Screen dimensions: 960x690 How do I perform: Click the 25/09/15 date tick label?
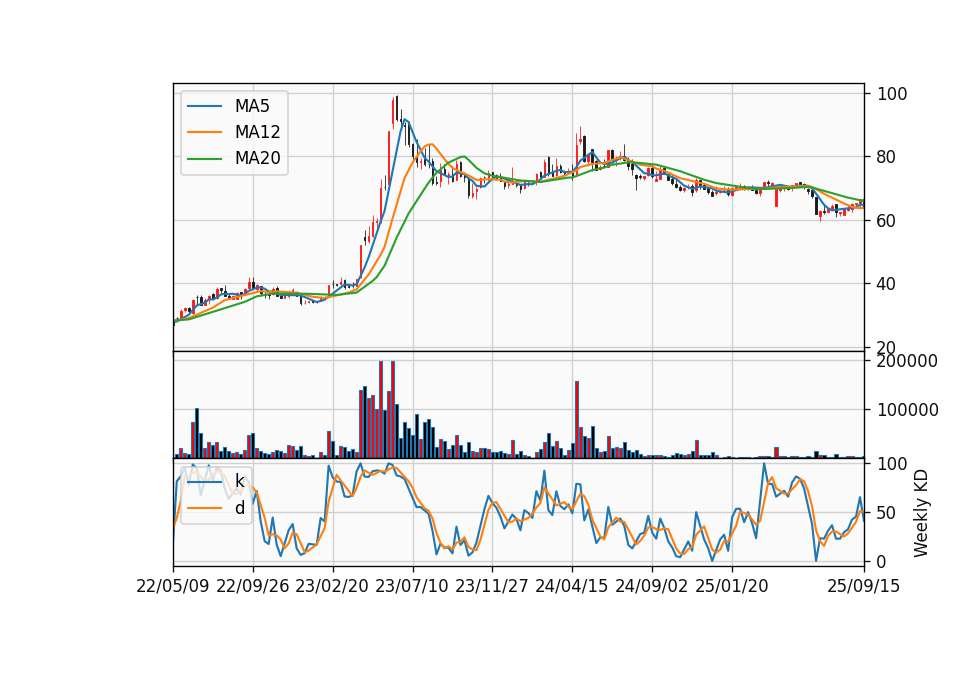[864, 586]
